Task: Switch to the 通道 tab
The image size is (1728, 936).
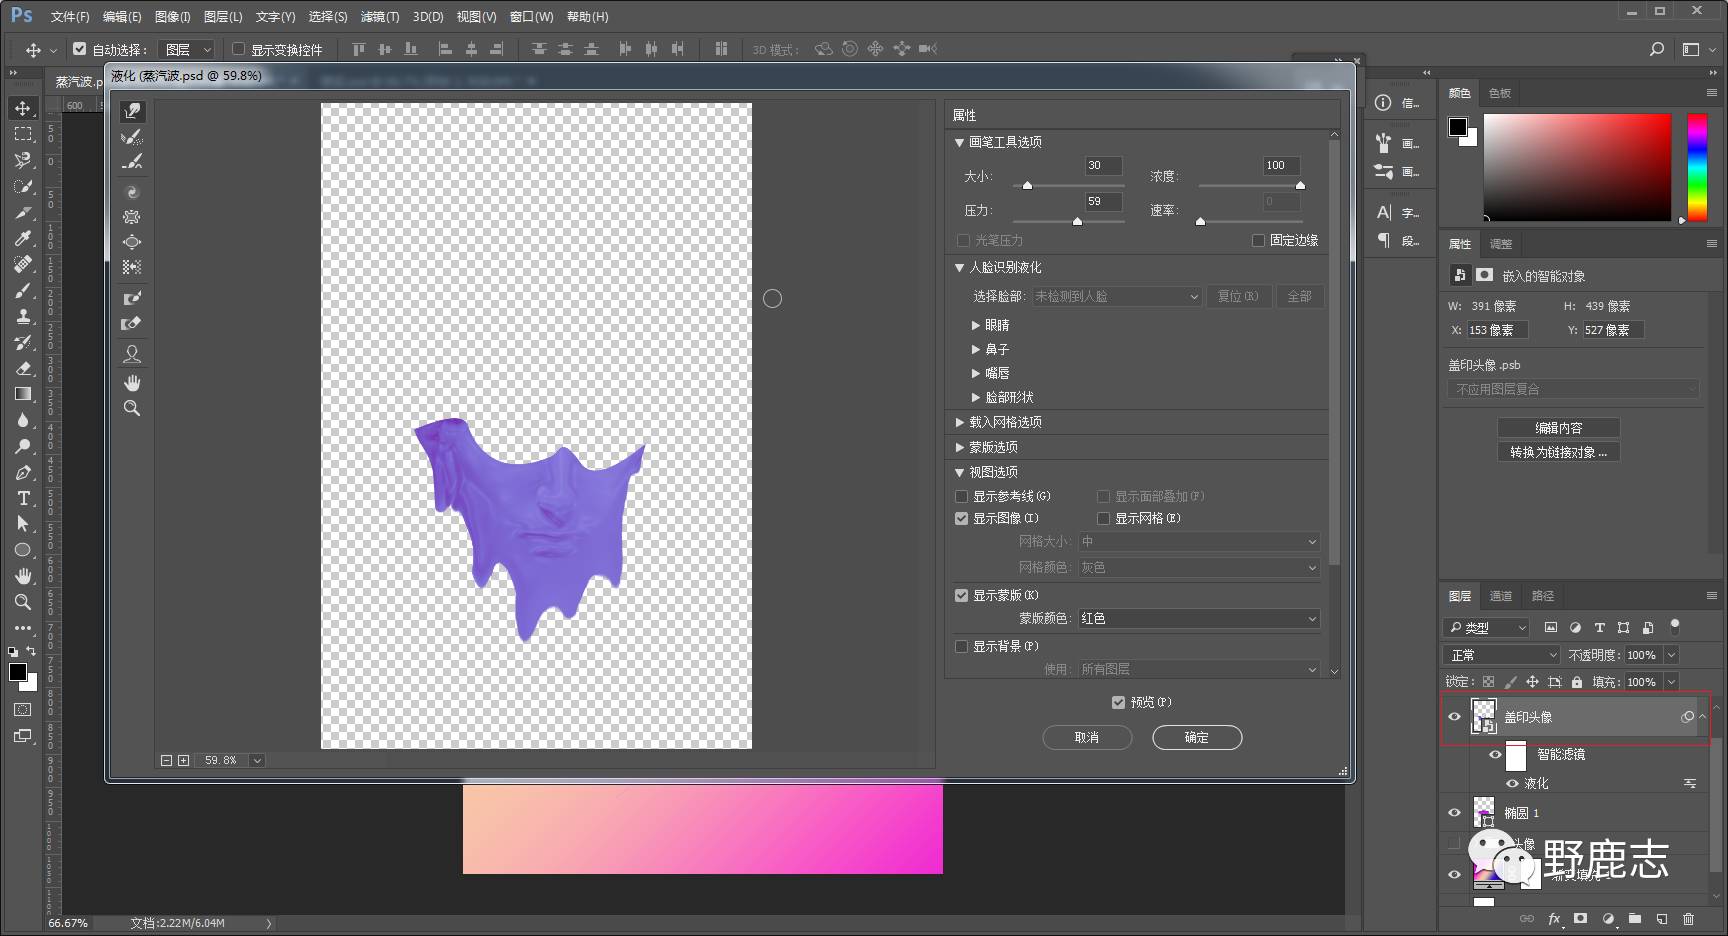Action: [1501, 596]
